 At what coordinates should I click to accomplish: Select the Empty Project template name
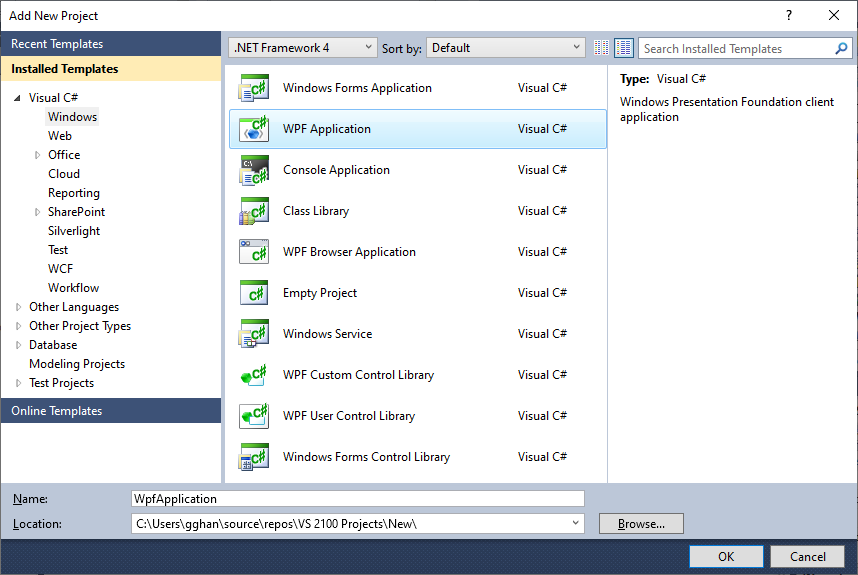point(320,293)
